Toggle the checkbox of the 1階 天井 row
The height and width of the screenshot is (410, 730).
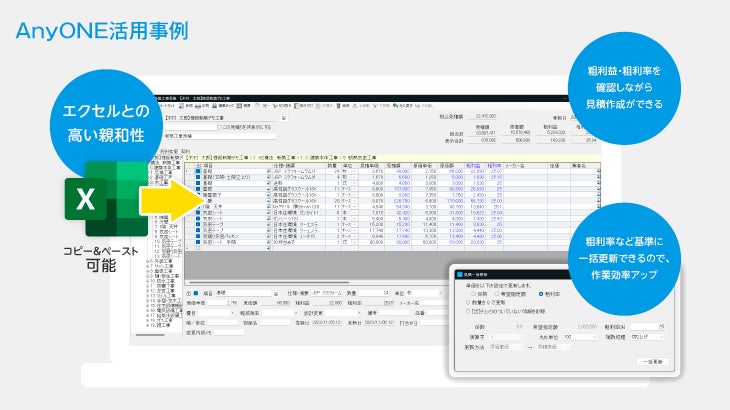coord(198,207)
